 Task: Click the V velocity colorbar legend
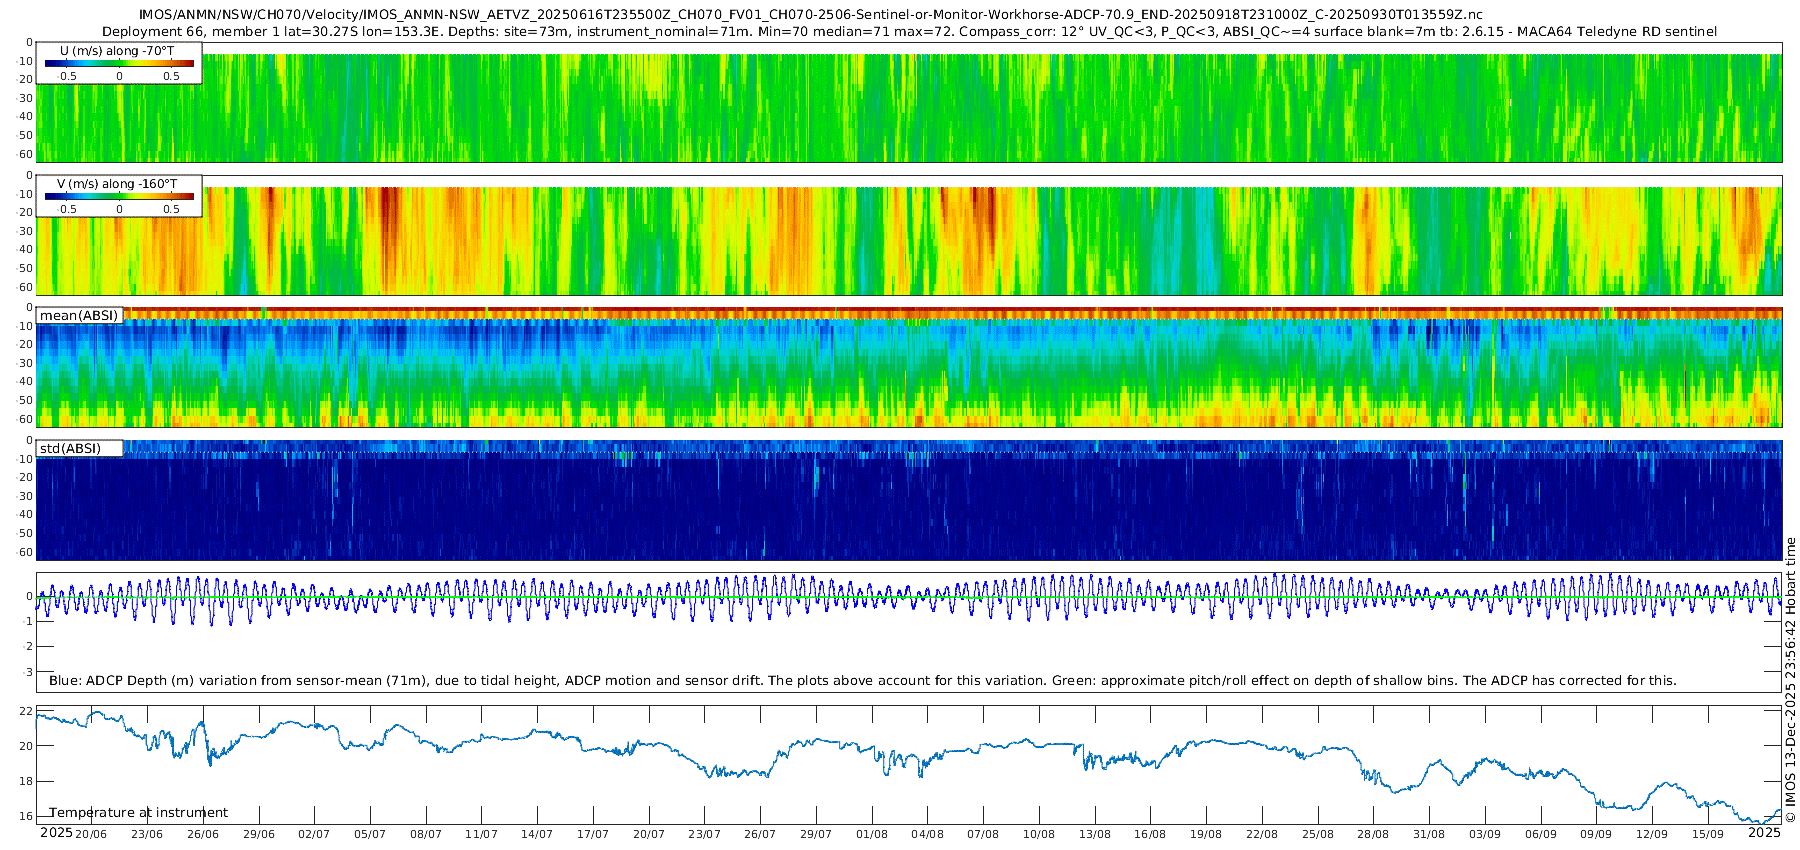click(x=119, y=196)
